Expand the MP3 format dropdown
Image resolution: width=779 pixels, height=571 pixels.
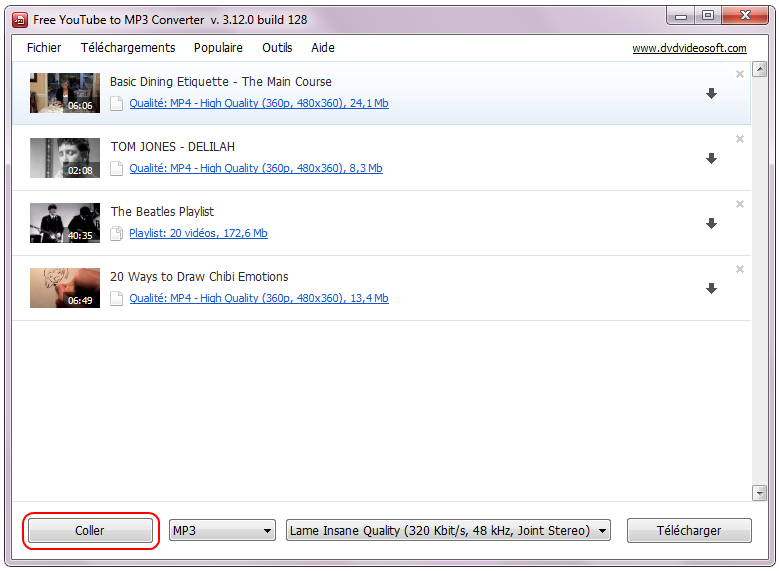(222, 531)
